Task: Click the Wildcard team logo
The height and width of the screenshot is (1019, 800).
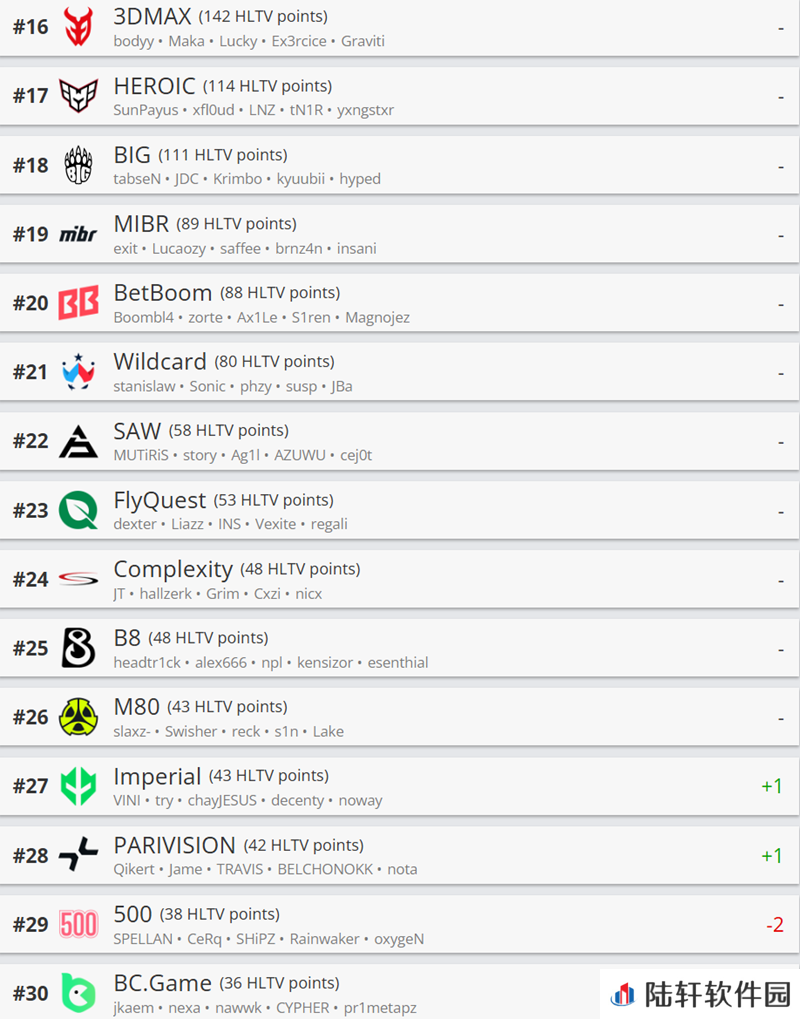Action: [x=78, y=372]
